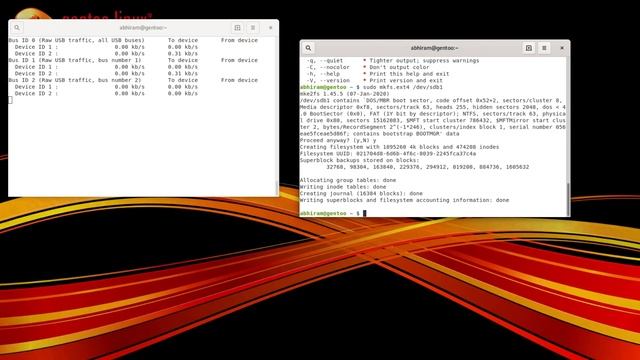Click the bottom prompt in right terminal

tap(333, 213)
